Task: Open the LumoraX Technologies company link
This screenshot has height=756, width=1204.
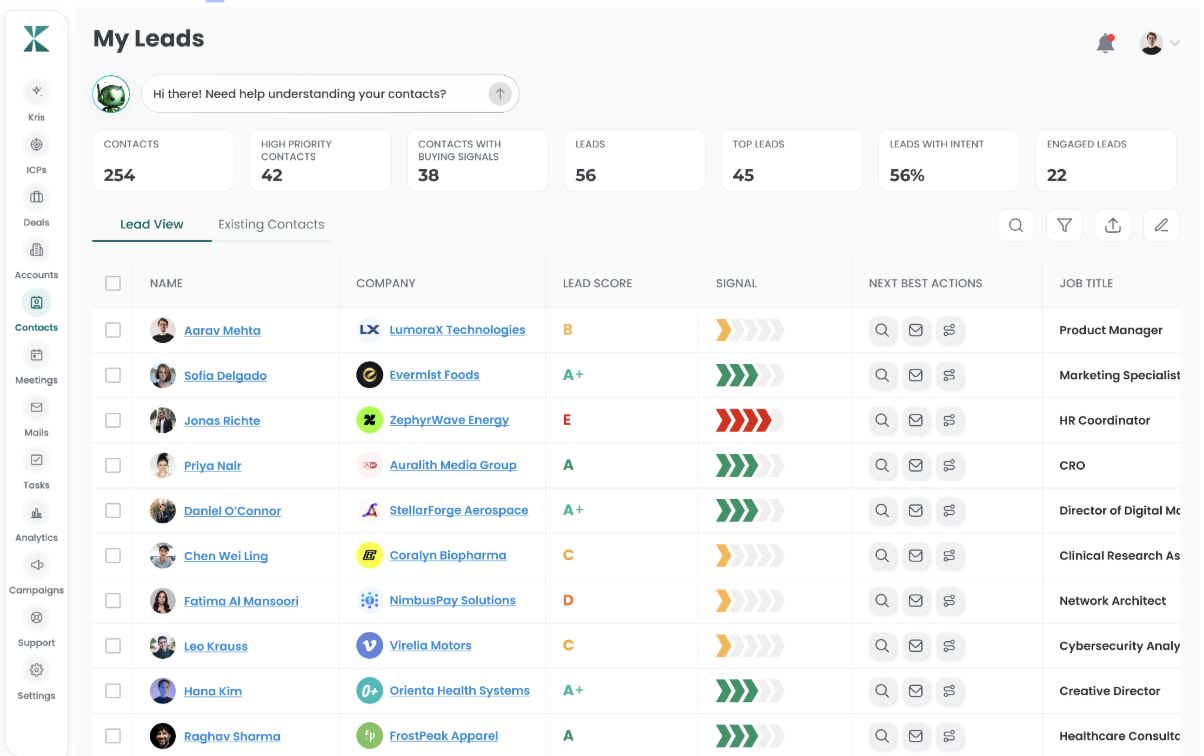Action: click(457, 330)
